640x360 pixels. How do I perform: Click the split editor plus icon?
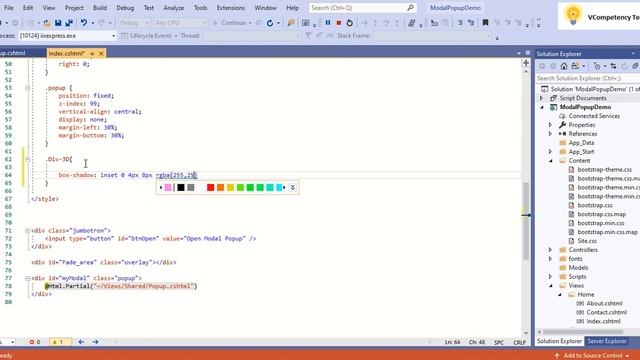(x=526, y=63)
